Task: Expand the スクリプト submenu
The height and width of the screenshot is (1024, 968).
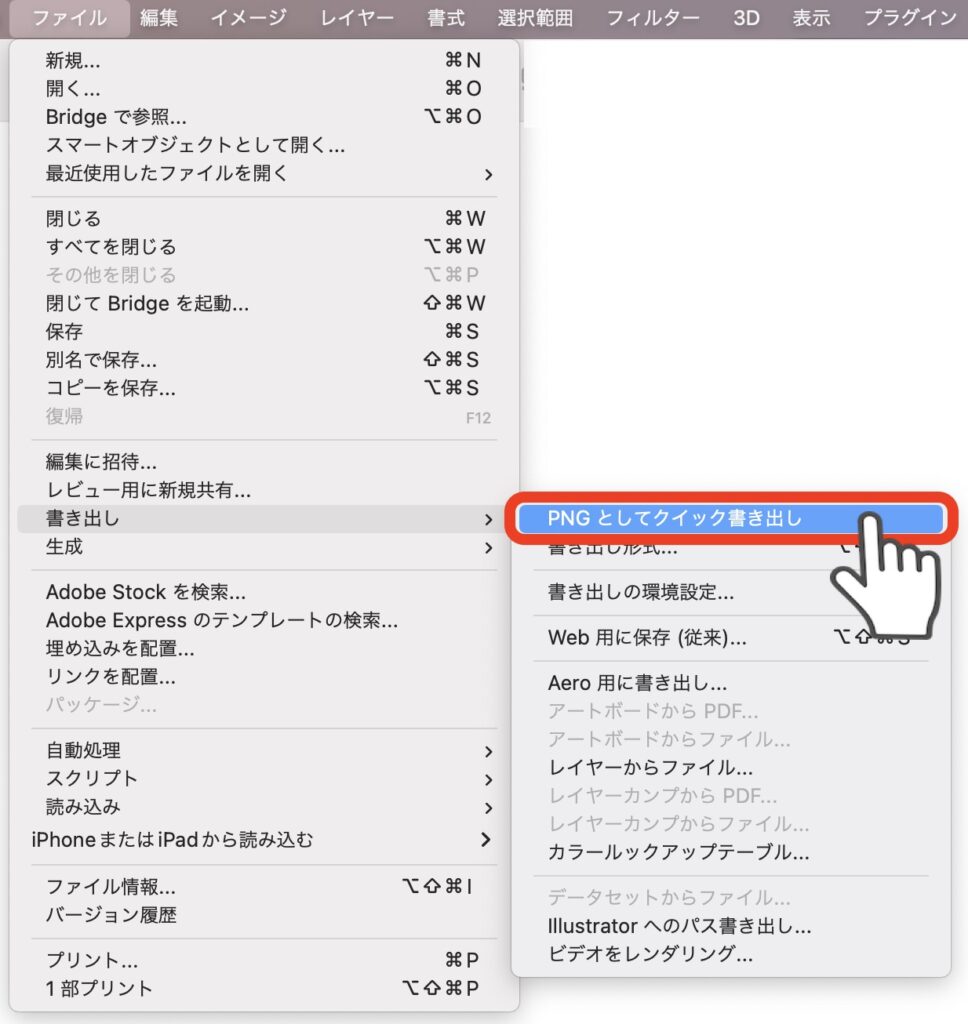Action: pyautogui.click(x=92, y=778)
